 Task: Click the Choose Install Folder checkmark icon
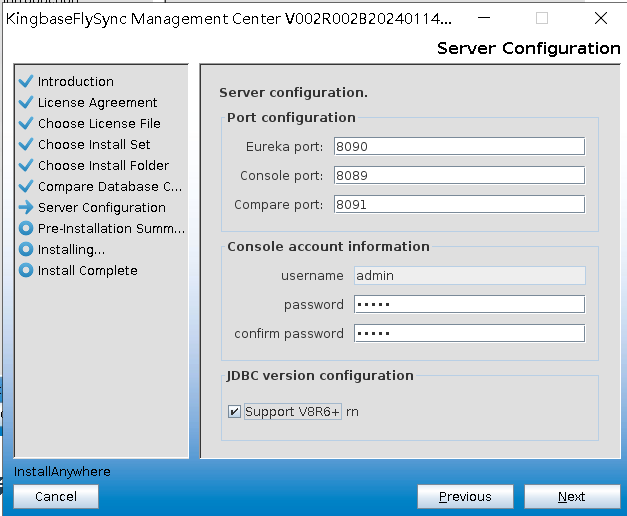26,165
